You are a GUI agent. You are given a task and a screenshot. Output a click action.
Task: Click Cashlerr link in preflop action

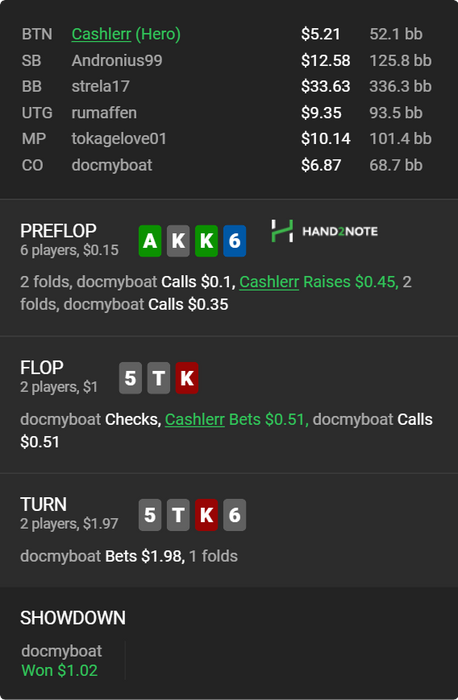tap(269, 282)
